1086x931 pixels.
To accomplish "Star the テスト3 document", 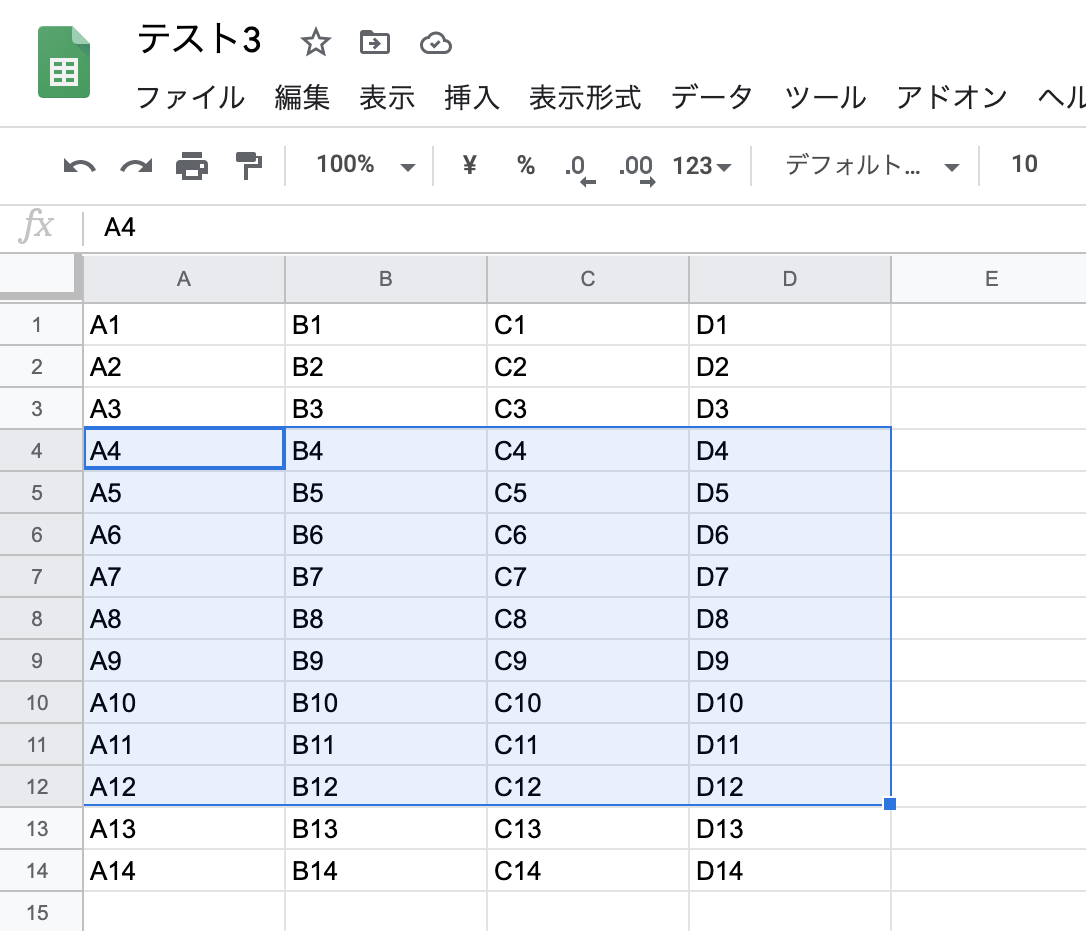I will (315, 42).
